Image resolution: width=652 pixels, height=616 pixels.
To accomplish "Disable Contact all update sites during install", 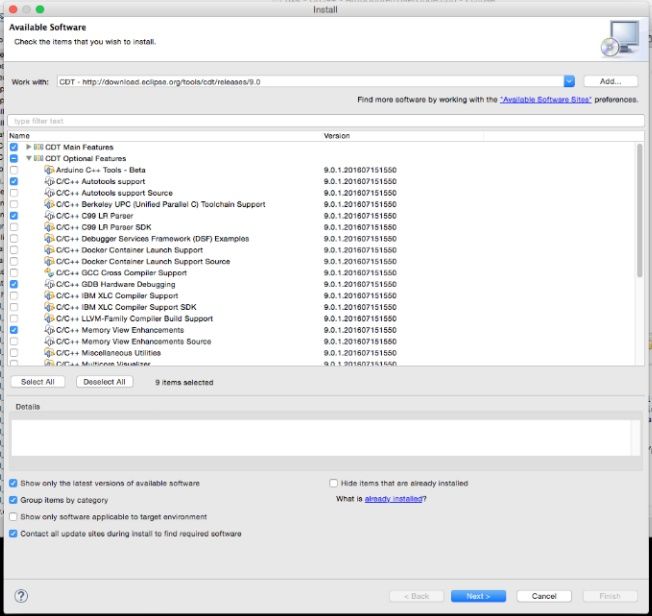I will (13, 534).
